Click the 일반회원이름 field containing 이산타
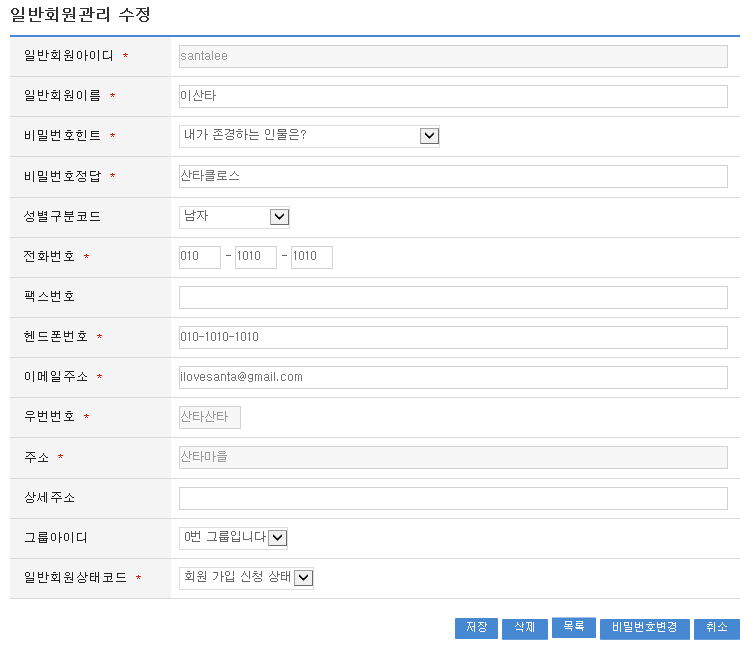 pos(452,96)
